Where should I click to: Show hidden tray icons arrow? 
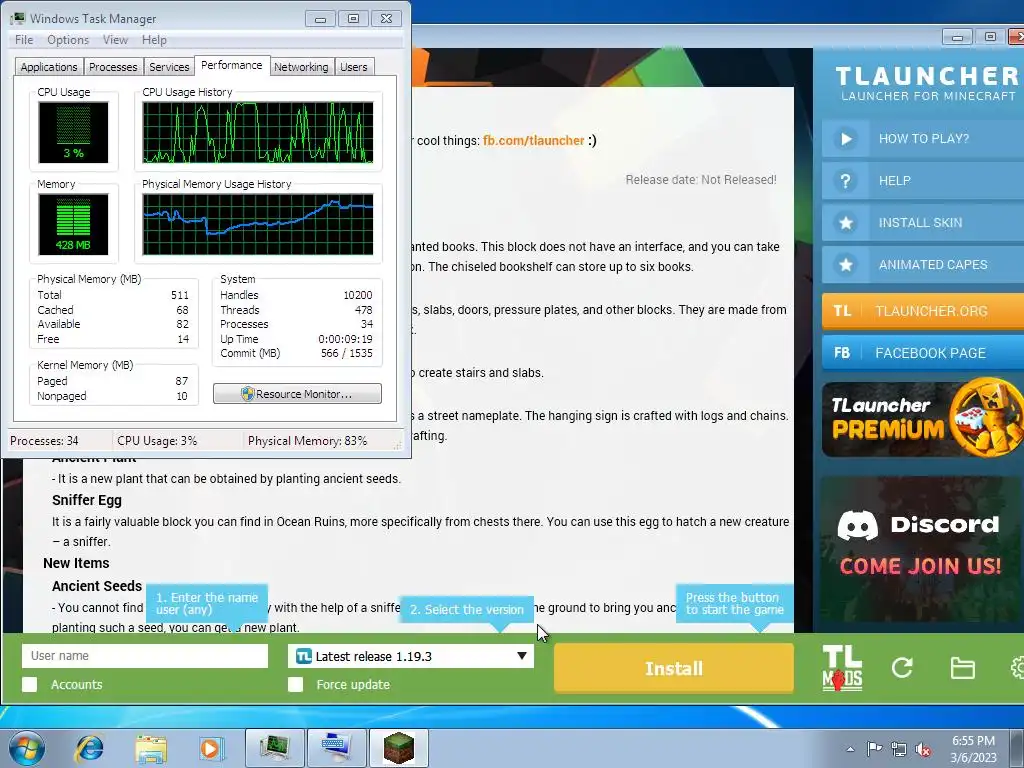(x=850, y=749)
